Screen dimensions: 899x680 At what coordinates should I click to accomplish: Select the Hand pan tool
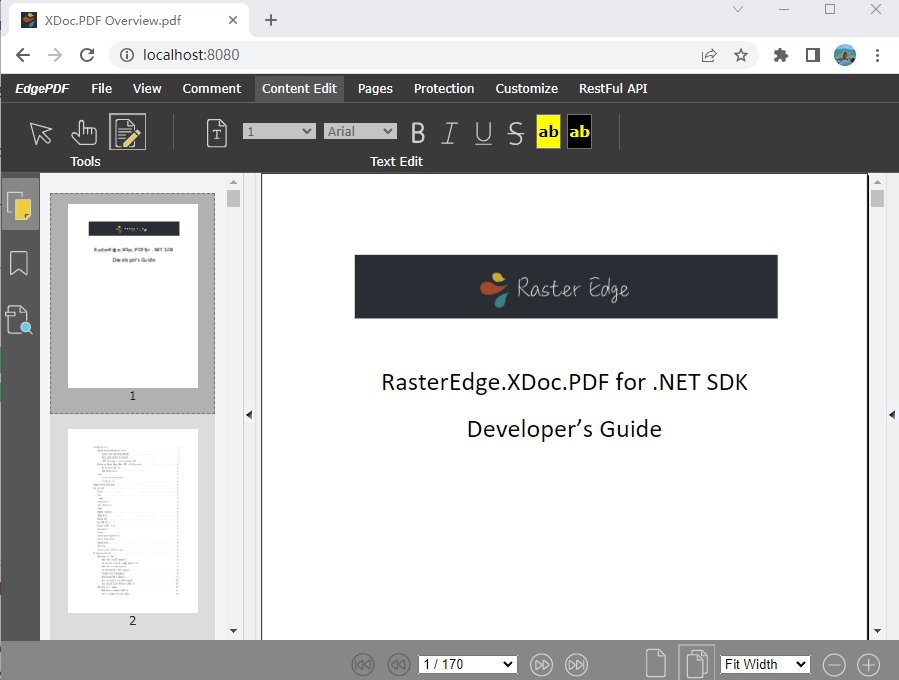pos(84,131)
